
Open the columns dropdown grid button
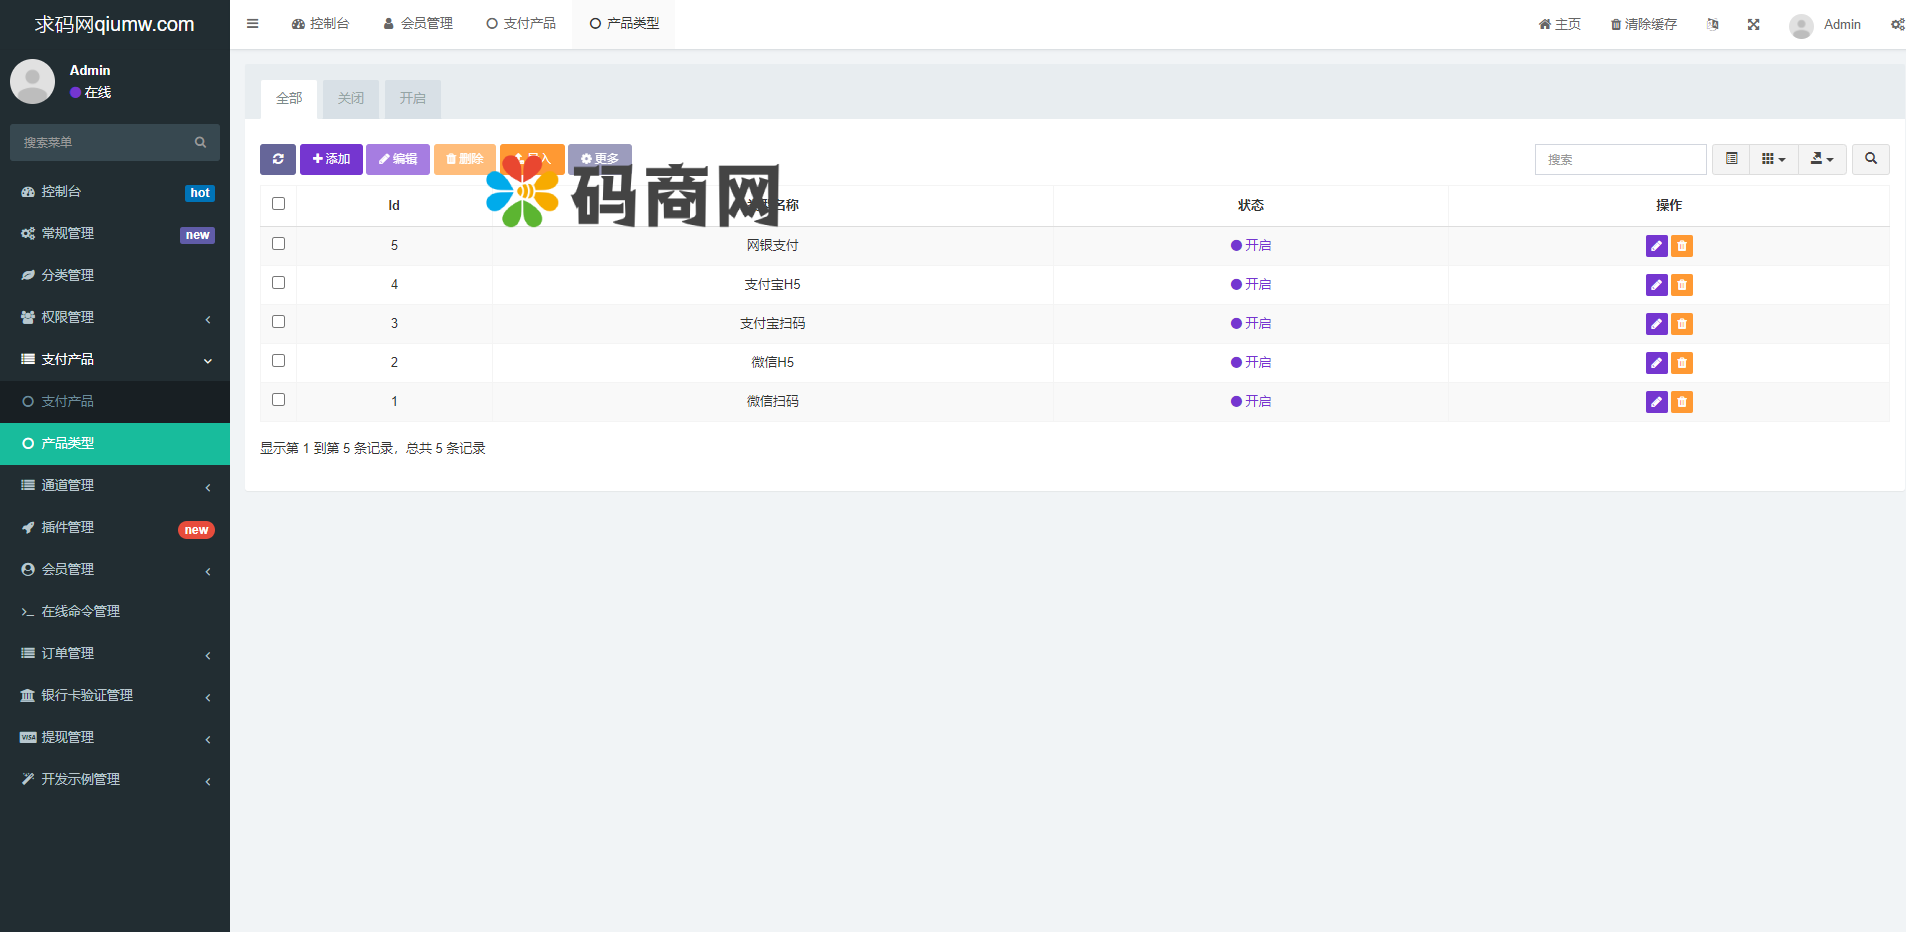1773,159
